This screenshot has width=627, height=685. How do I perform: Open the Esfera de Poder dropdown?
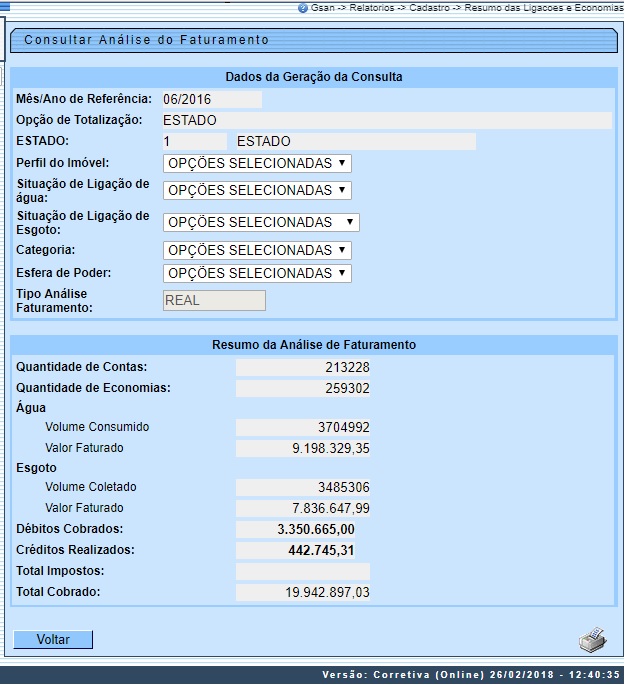point(257,273)
